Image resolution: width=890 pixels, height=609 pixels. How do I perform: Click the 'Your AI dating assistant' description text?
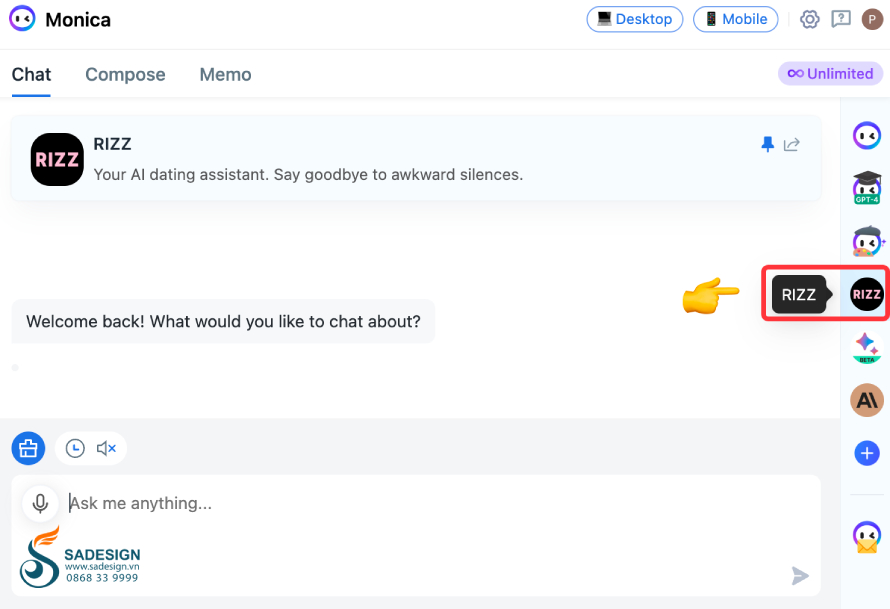308,175
